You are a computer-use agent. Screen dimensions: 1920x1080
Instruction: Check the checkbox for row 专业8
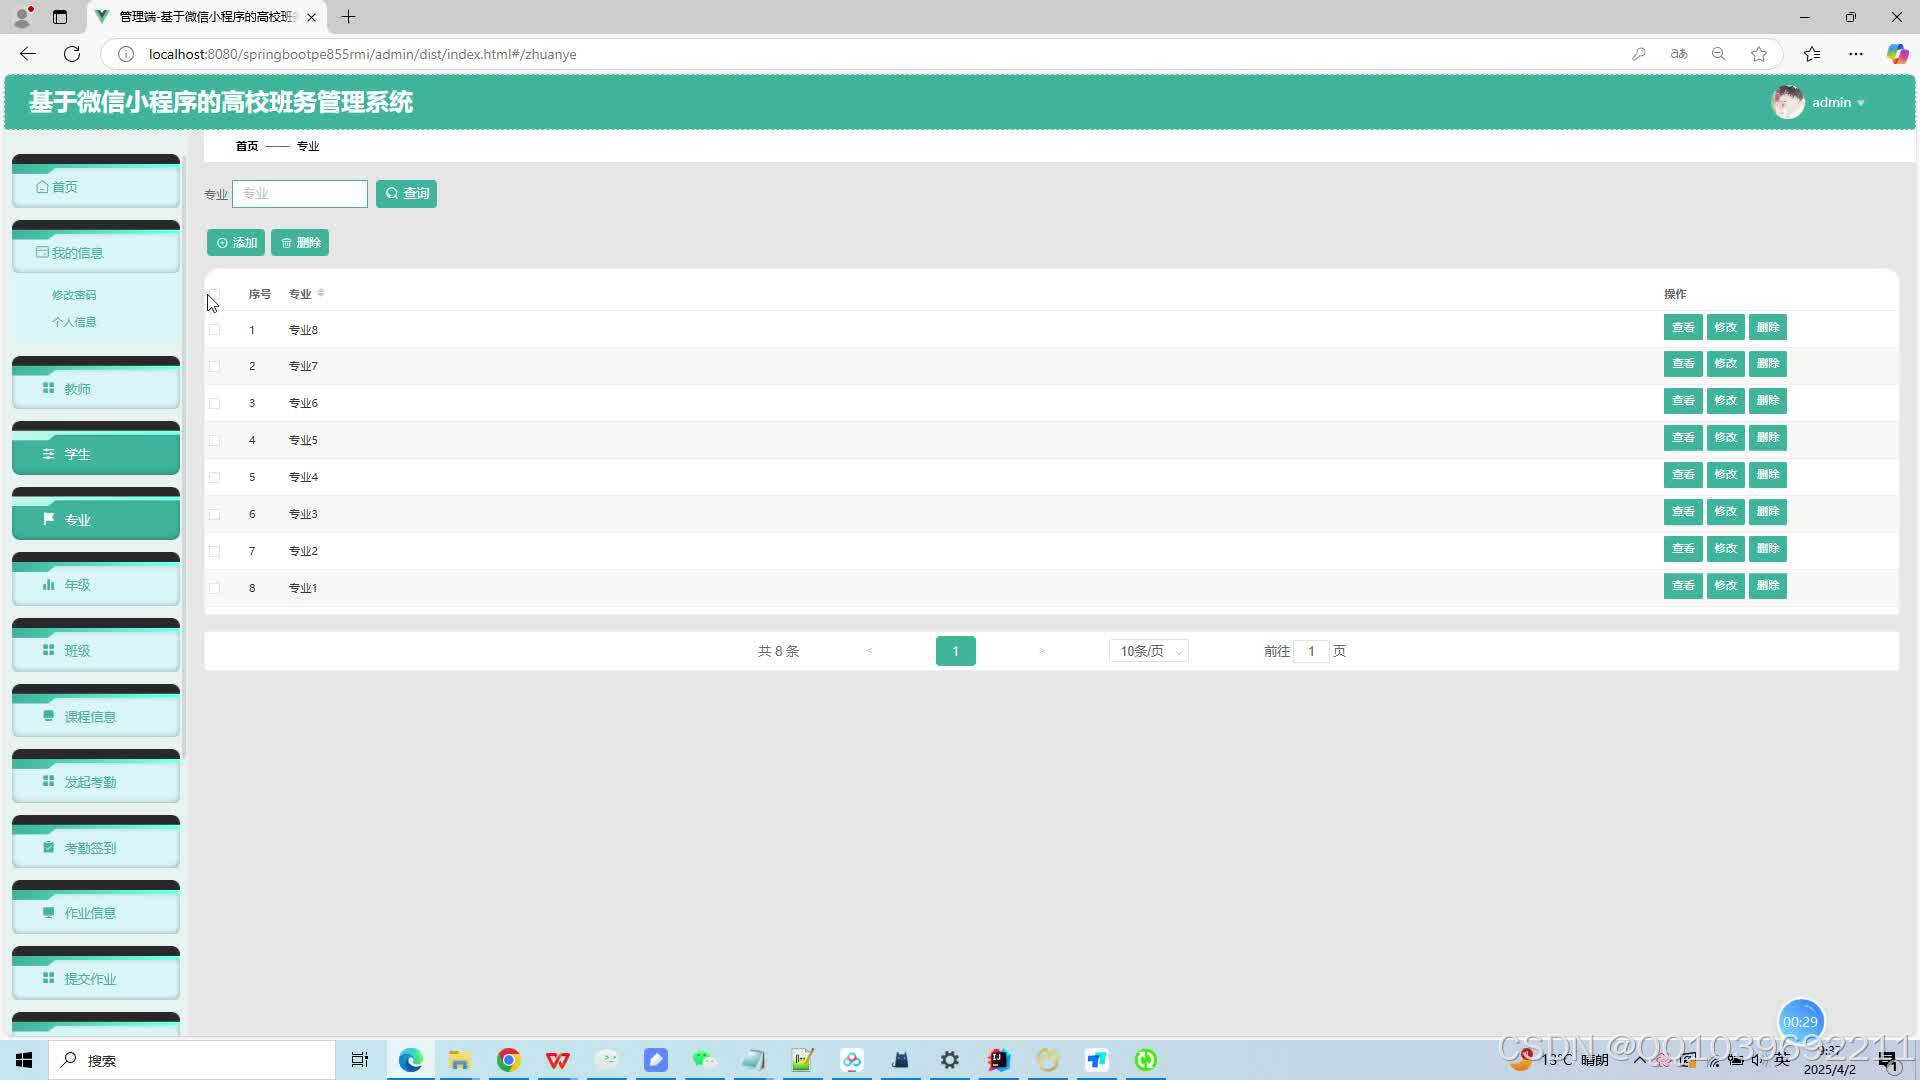coord(214,330)
